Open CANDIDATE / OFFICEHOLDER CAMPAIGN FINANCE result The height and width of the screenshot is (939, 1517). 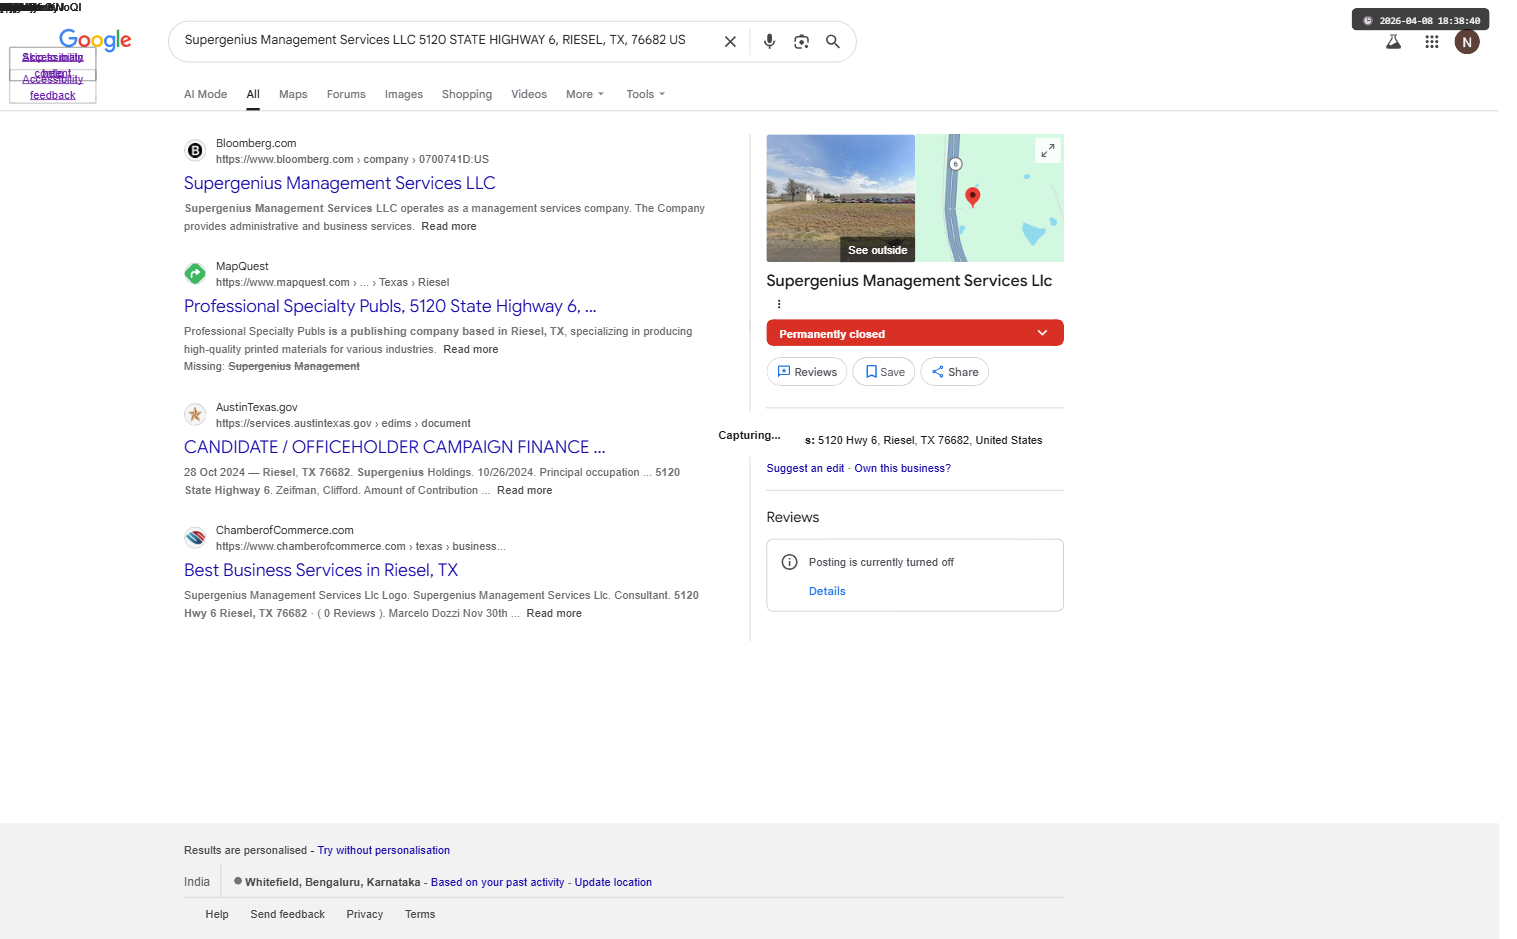point(394,447)
